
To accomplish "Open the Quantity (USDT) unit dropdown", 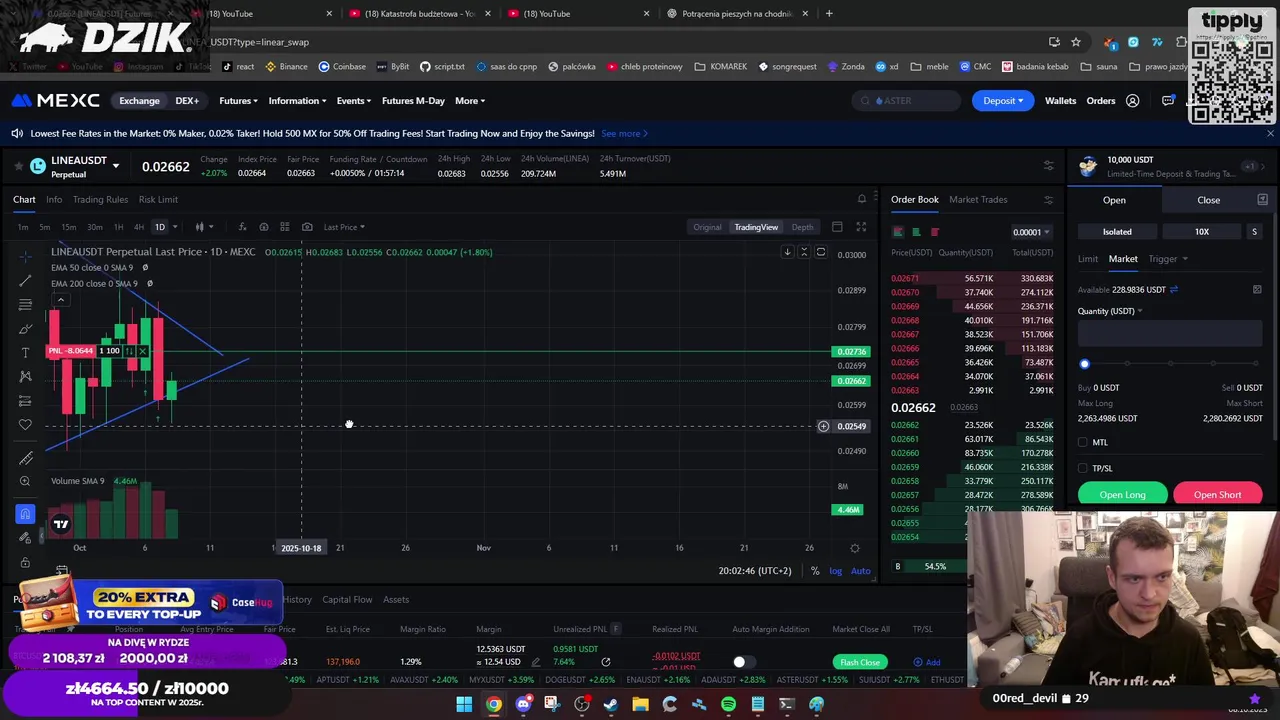I will 1110,311.
